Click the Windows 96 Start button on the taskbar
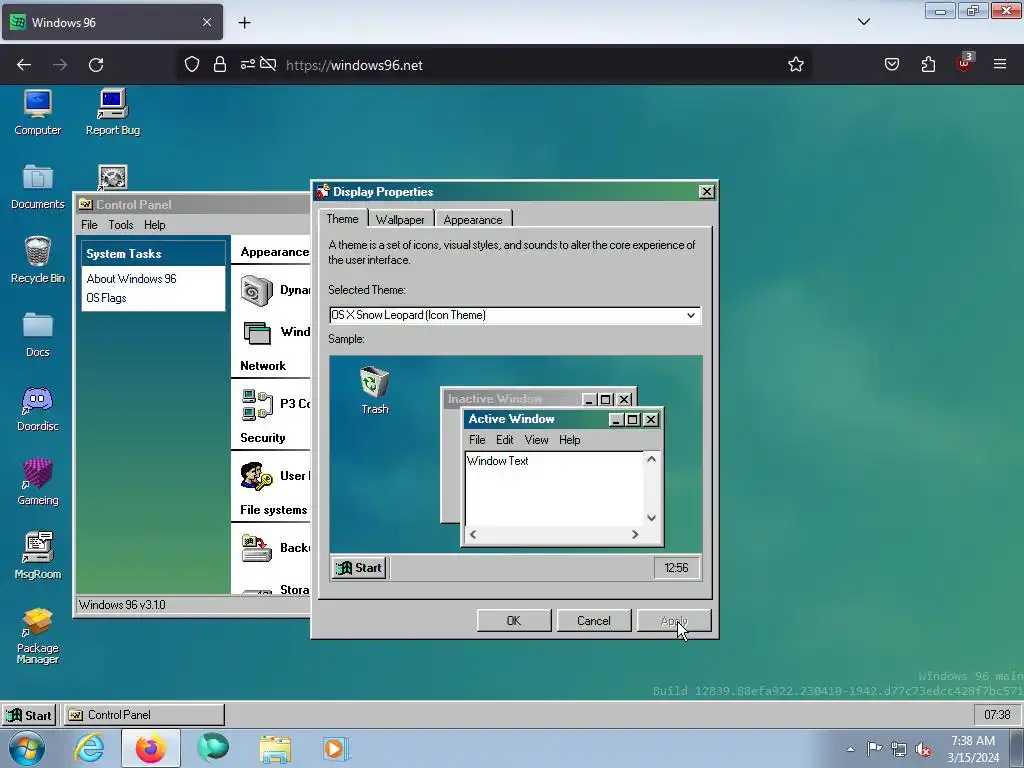 [x=29, y=715]
